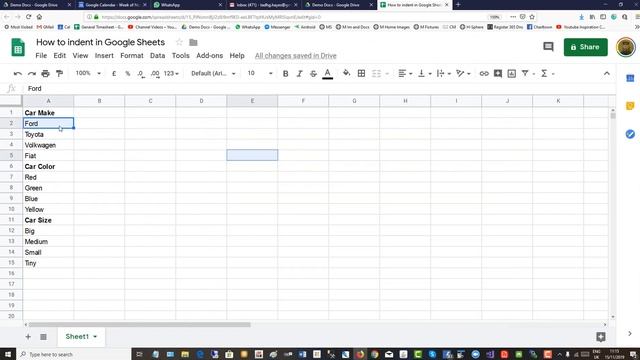Decrease decimal places using .0 icon
This screenshot has width=640, height=360.
click(x=141, y=73)
